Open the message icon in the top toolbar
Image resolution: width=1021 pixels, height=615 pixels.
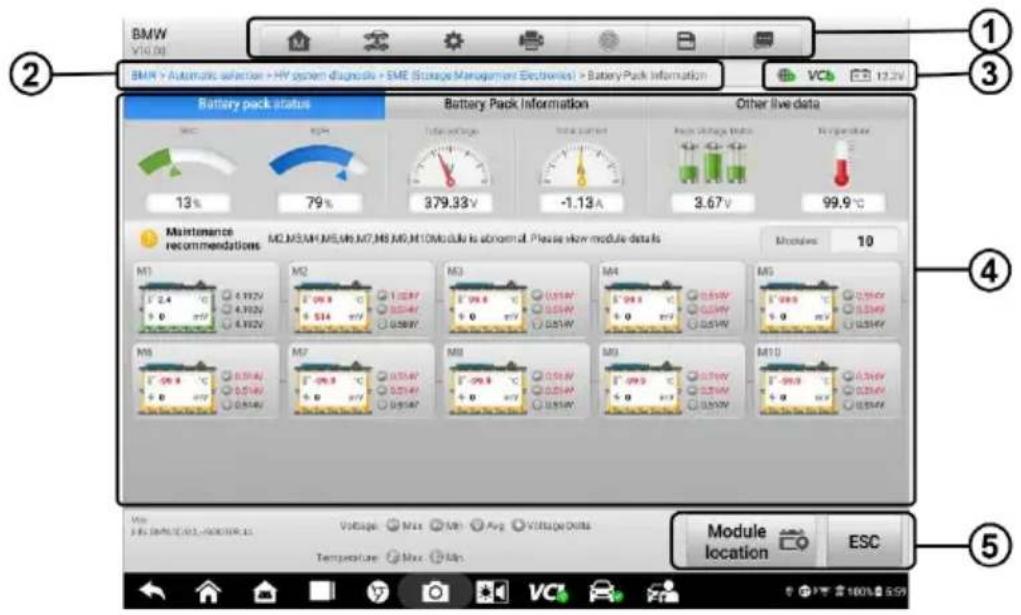point(763,41)
